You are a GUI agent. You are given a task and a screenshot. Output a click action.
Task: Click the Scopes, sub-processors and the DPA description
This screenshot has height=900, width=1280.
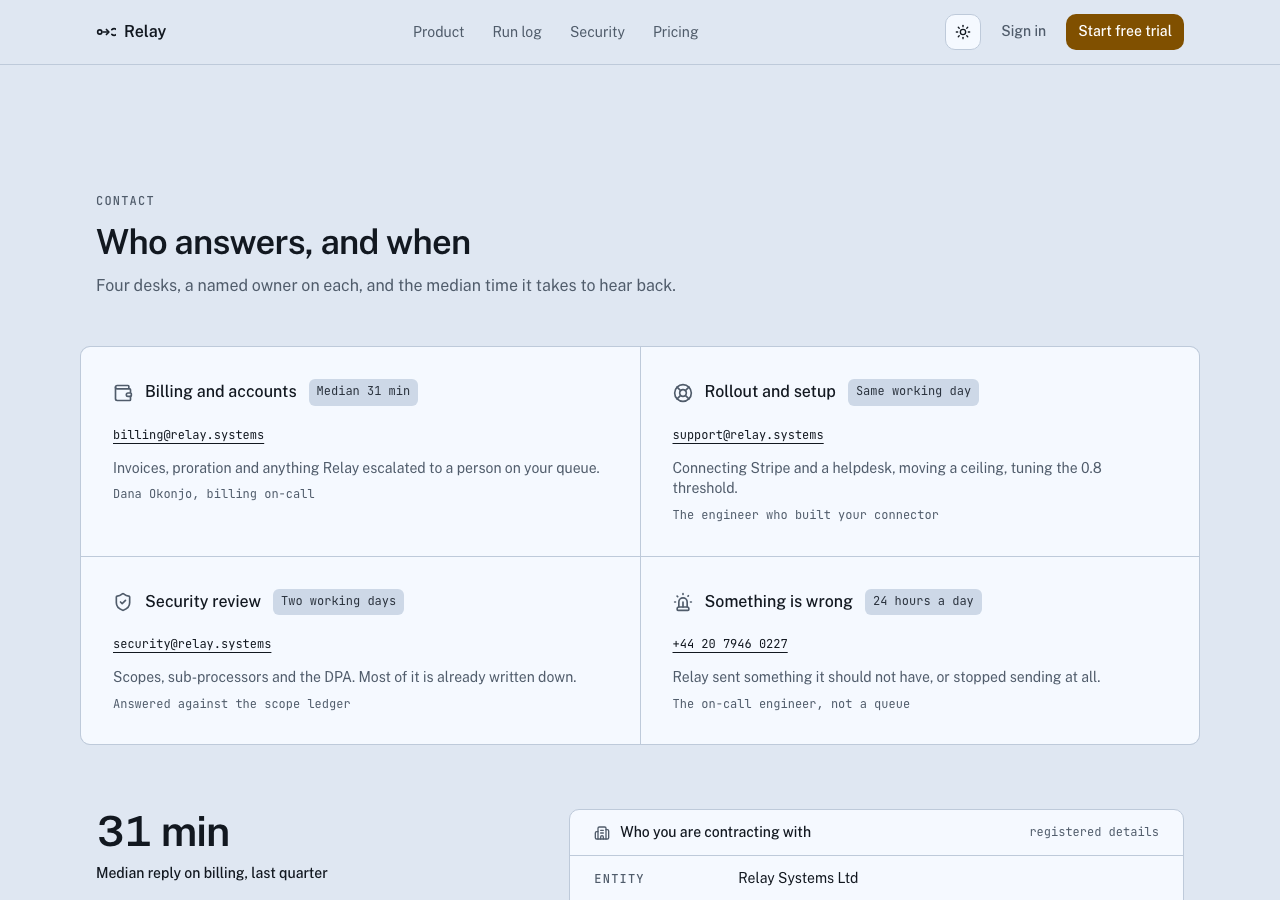pos(345,677)
